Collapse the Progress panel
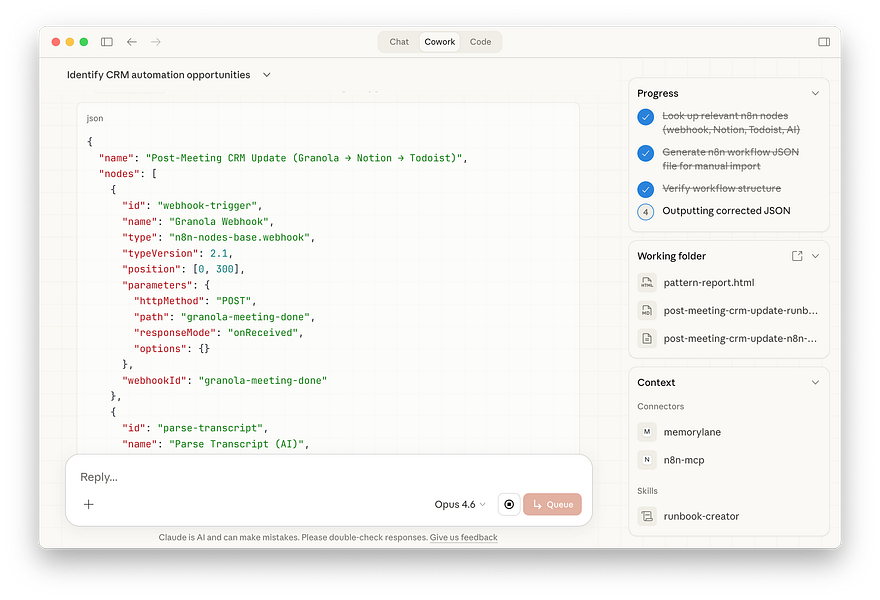This screenshot has height=600, width=880. click(815, 93)
